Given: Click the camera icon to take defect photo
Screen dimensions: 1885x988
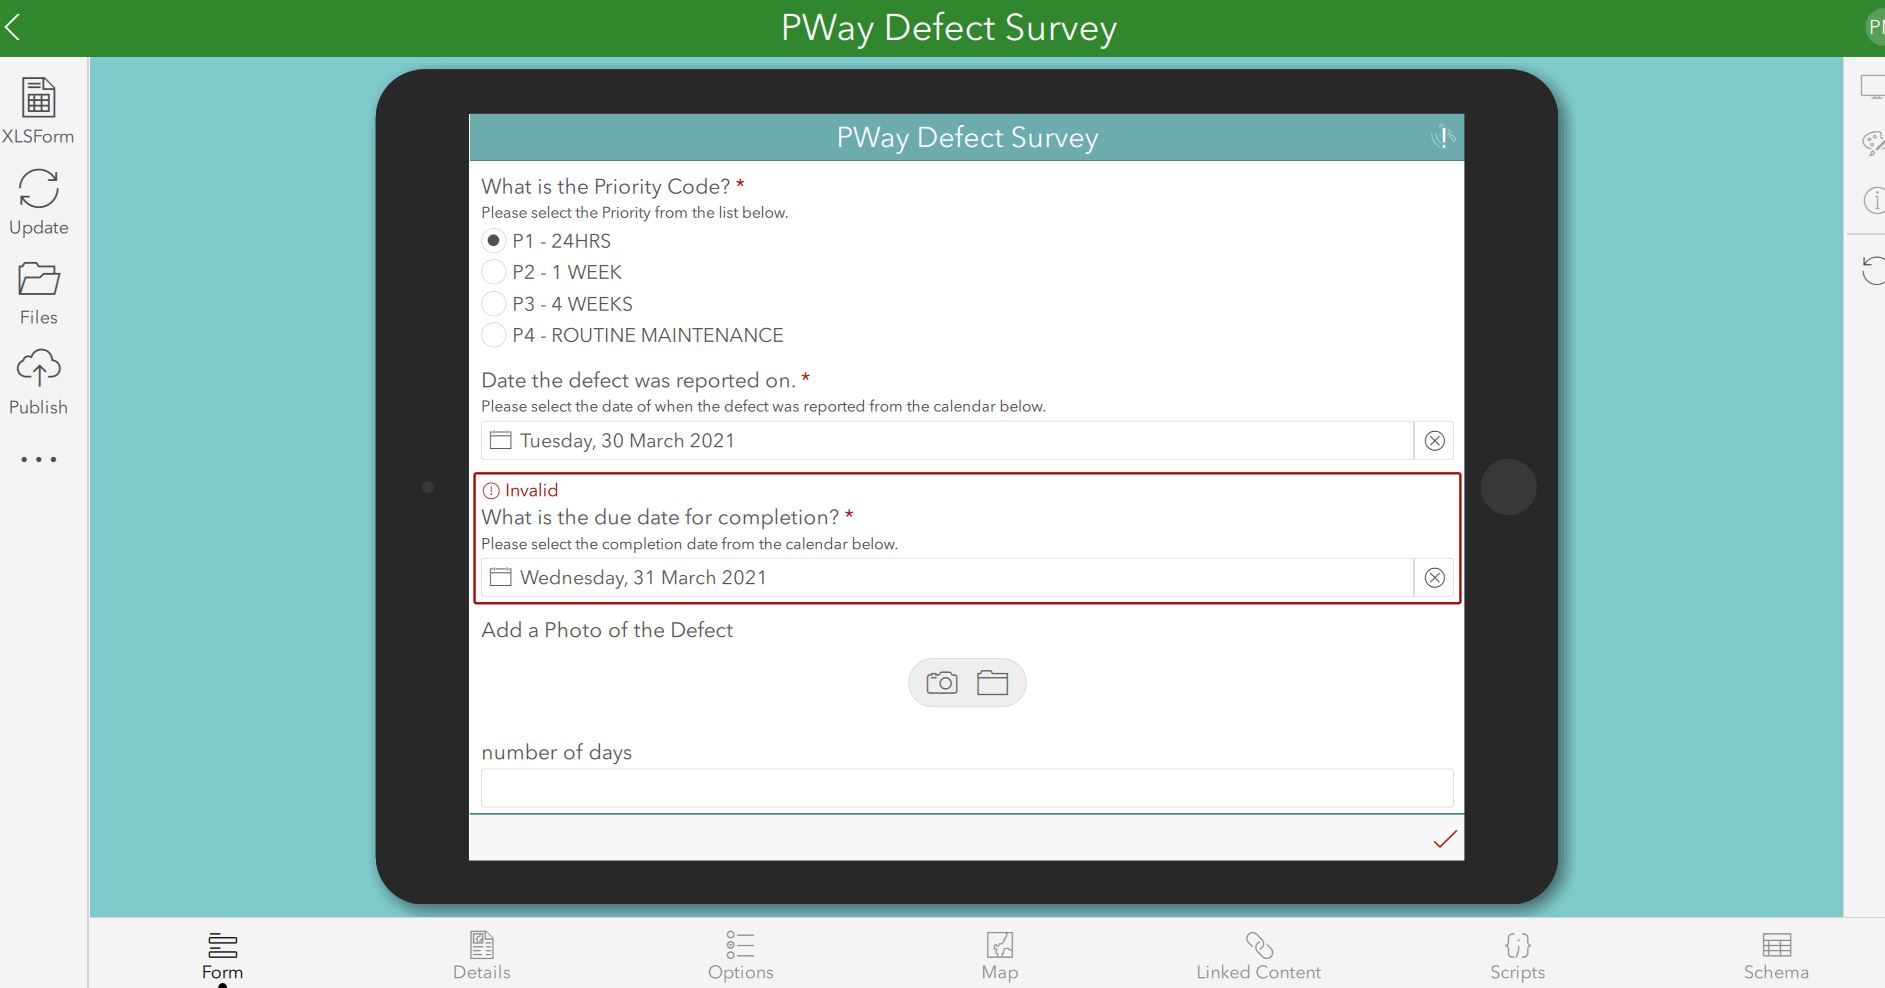Looking at the screenshot, I should [x=941, y=682].
